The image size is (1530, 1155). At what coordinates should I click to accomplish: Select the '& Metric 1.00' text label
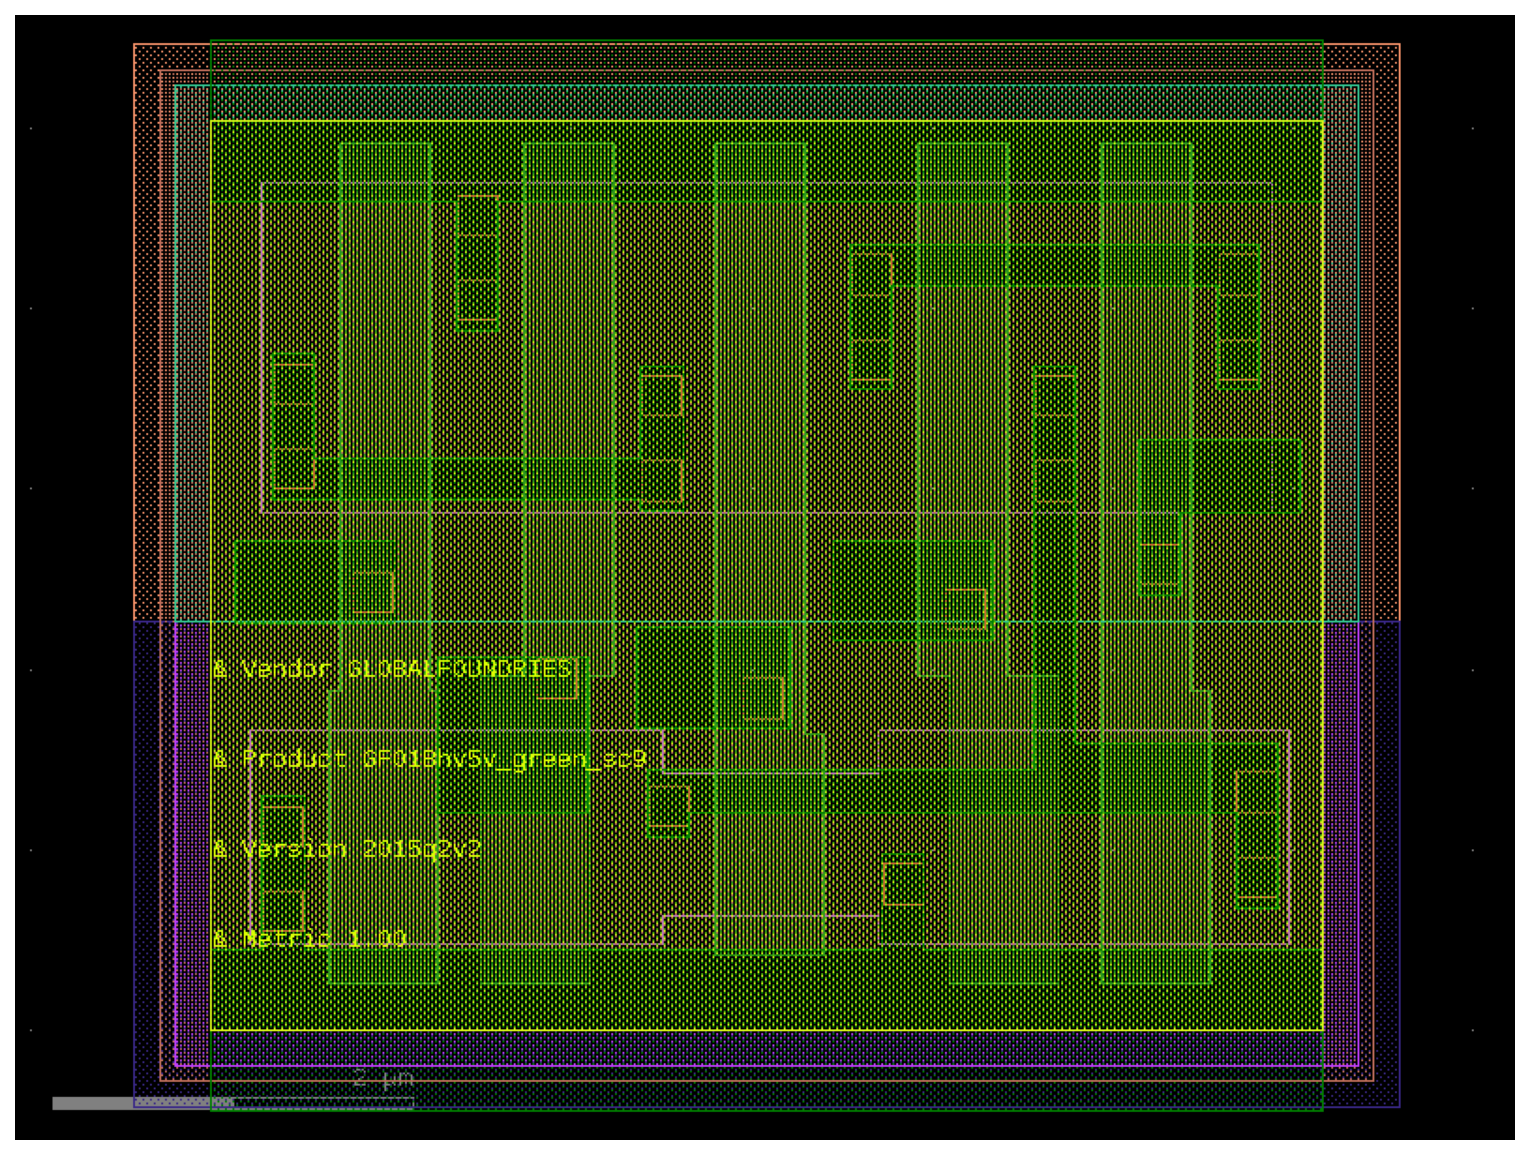(x=309, y=938)
